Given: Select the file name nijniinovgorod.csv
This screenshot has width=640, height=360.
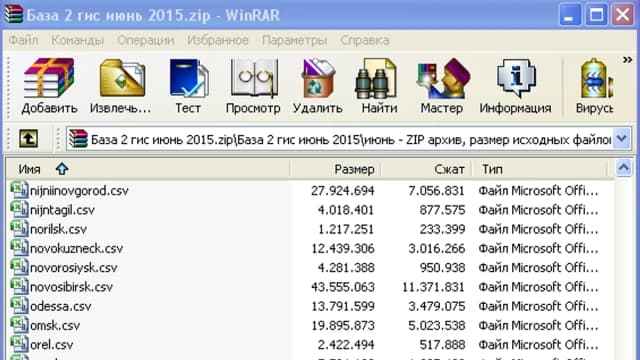Looking at the screenshot, I should [x=79, y=191].
